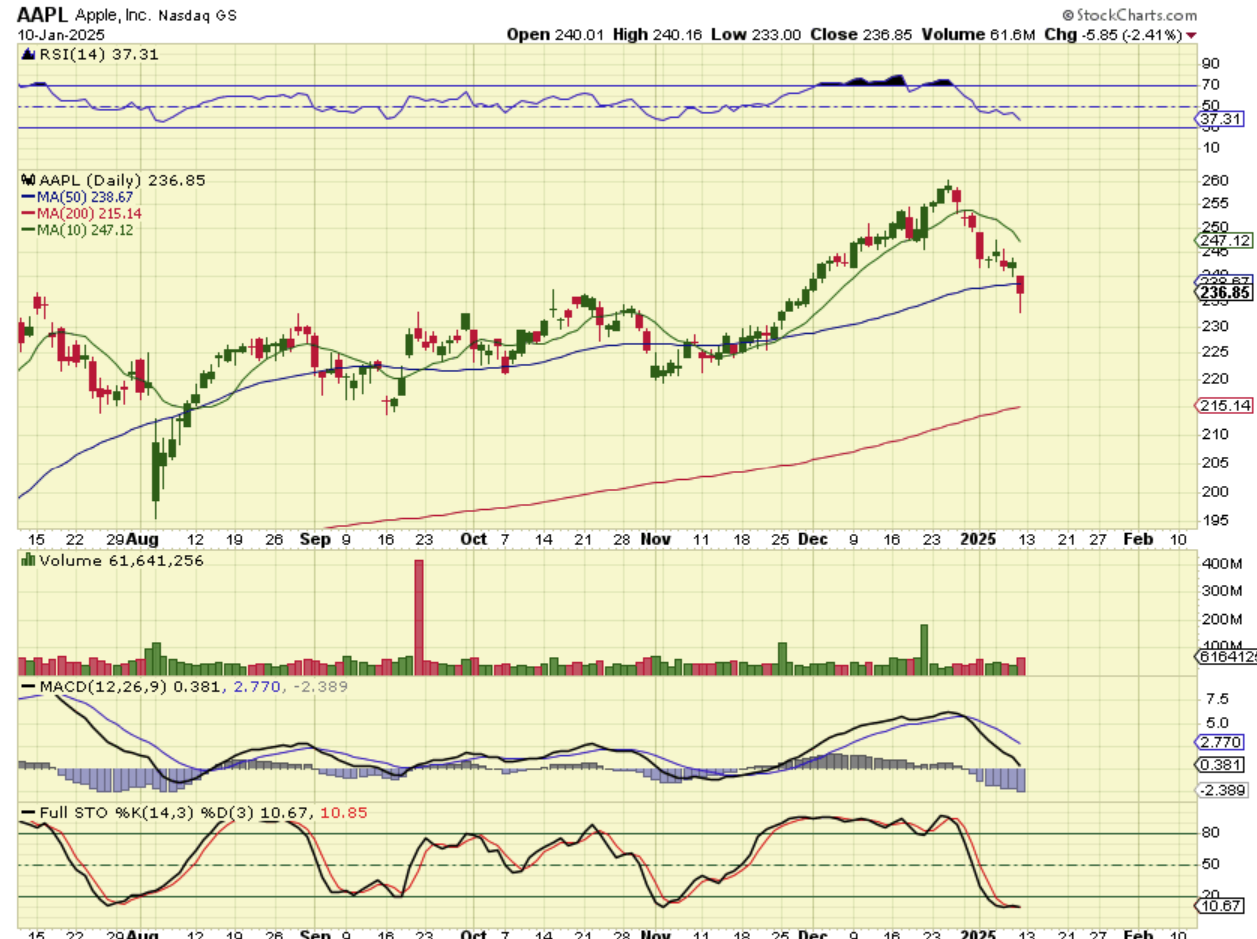The image size is (1257, 939).
Task: Click the AAPL ticker symbol in chart title
Action: coord(44,15)
